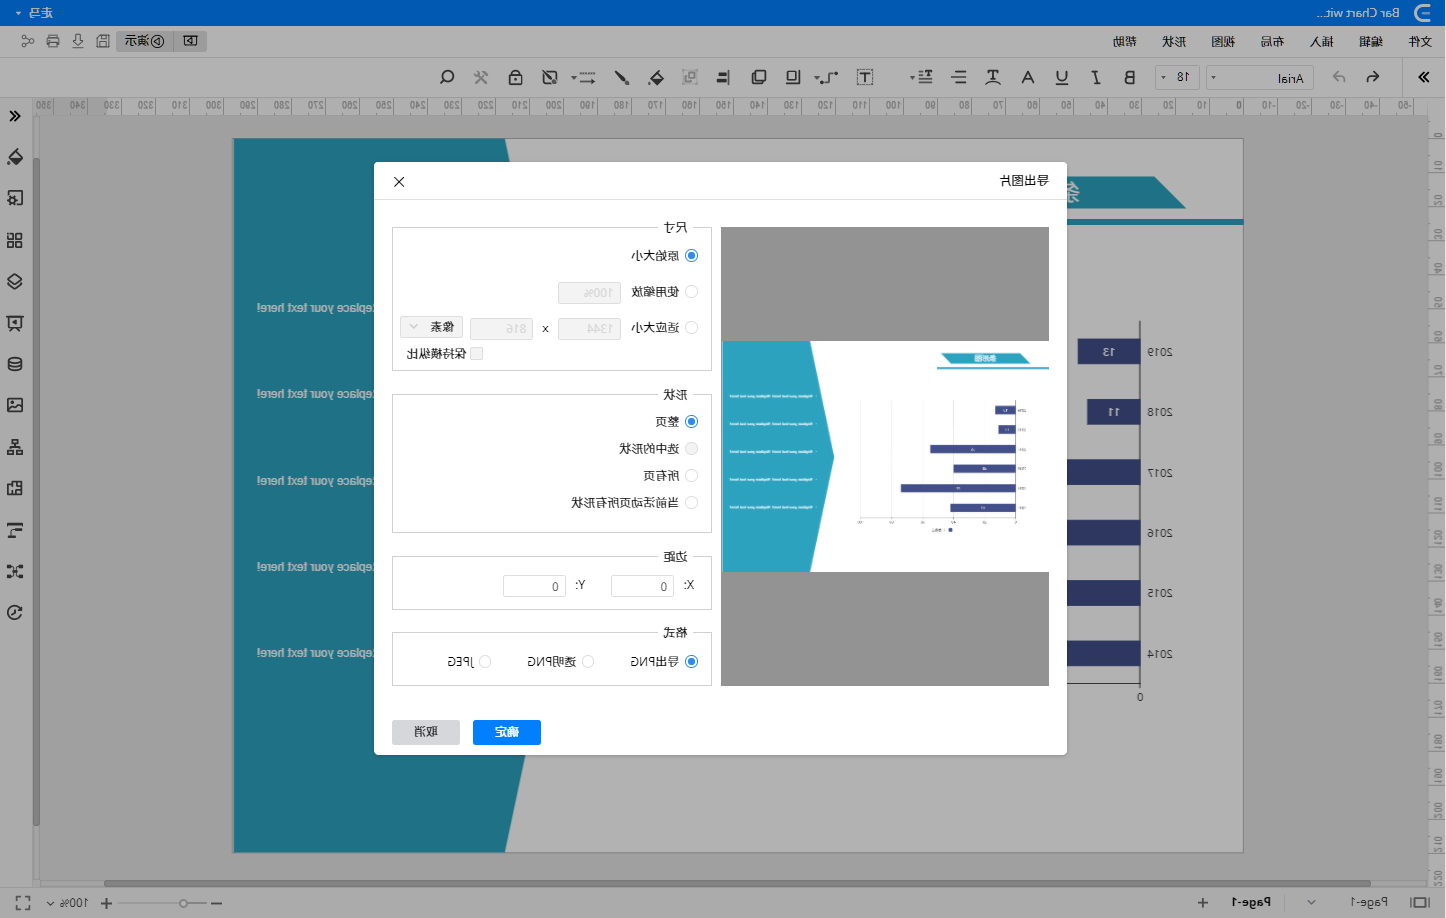The image size is (1446, 918).
Task: Click the fullscreen icon in status bar
Action: [x=23, y=903]
